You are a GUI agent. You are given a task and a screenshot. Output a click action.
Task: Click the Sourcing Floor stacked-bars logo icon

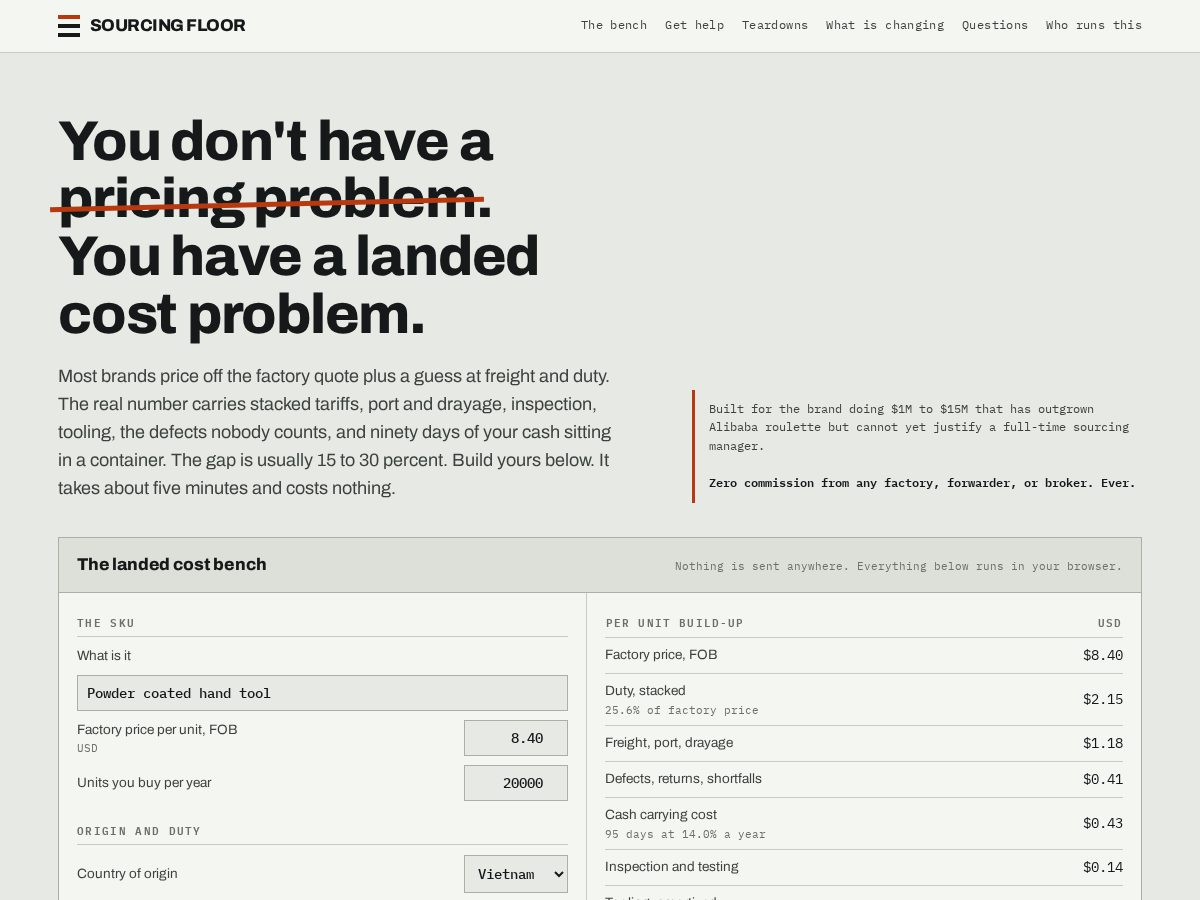69,26
